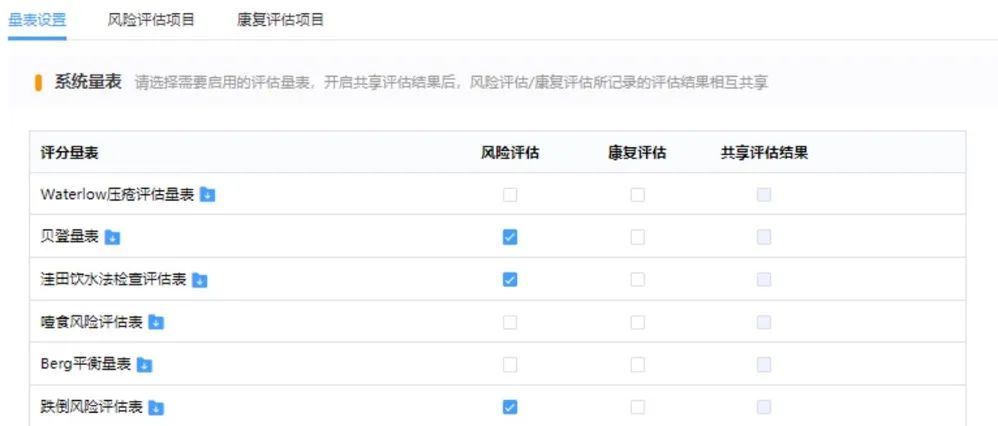Open the 康复评估项目 tab

[281, 19]
